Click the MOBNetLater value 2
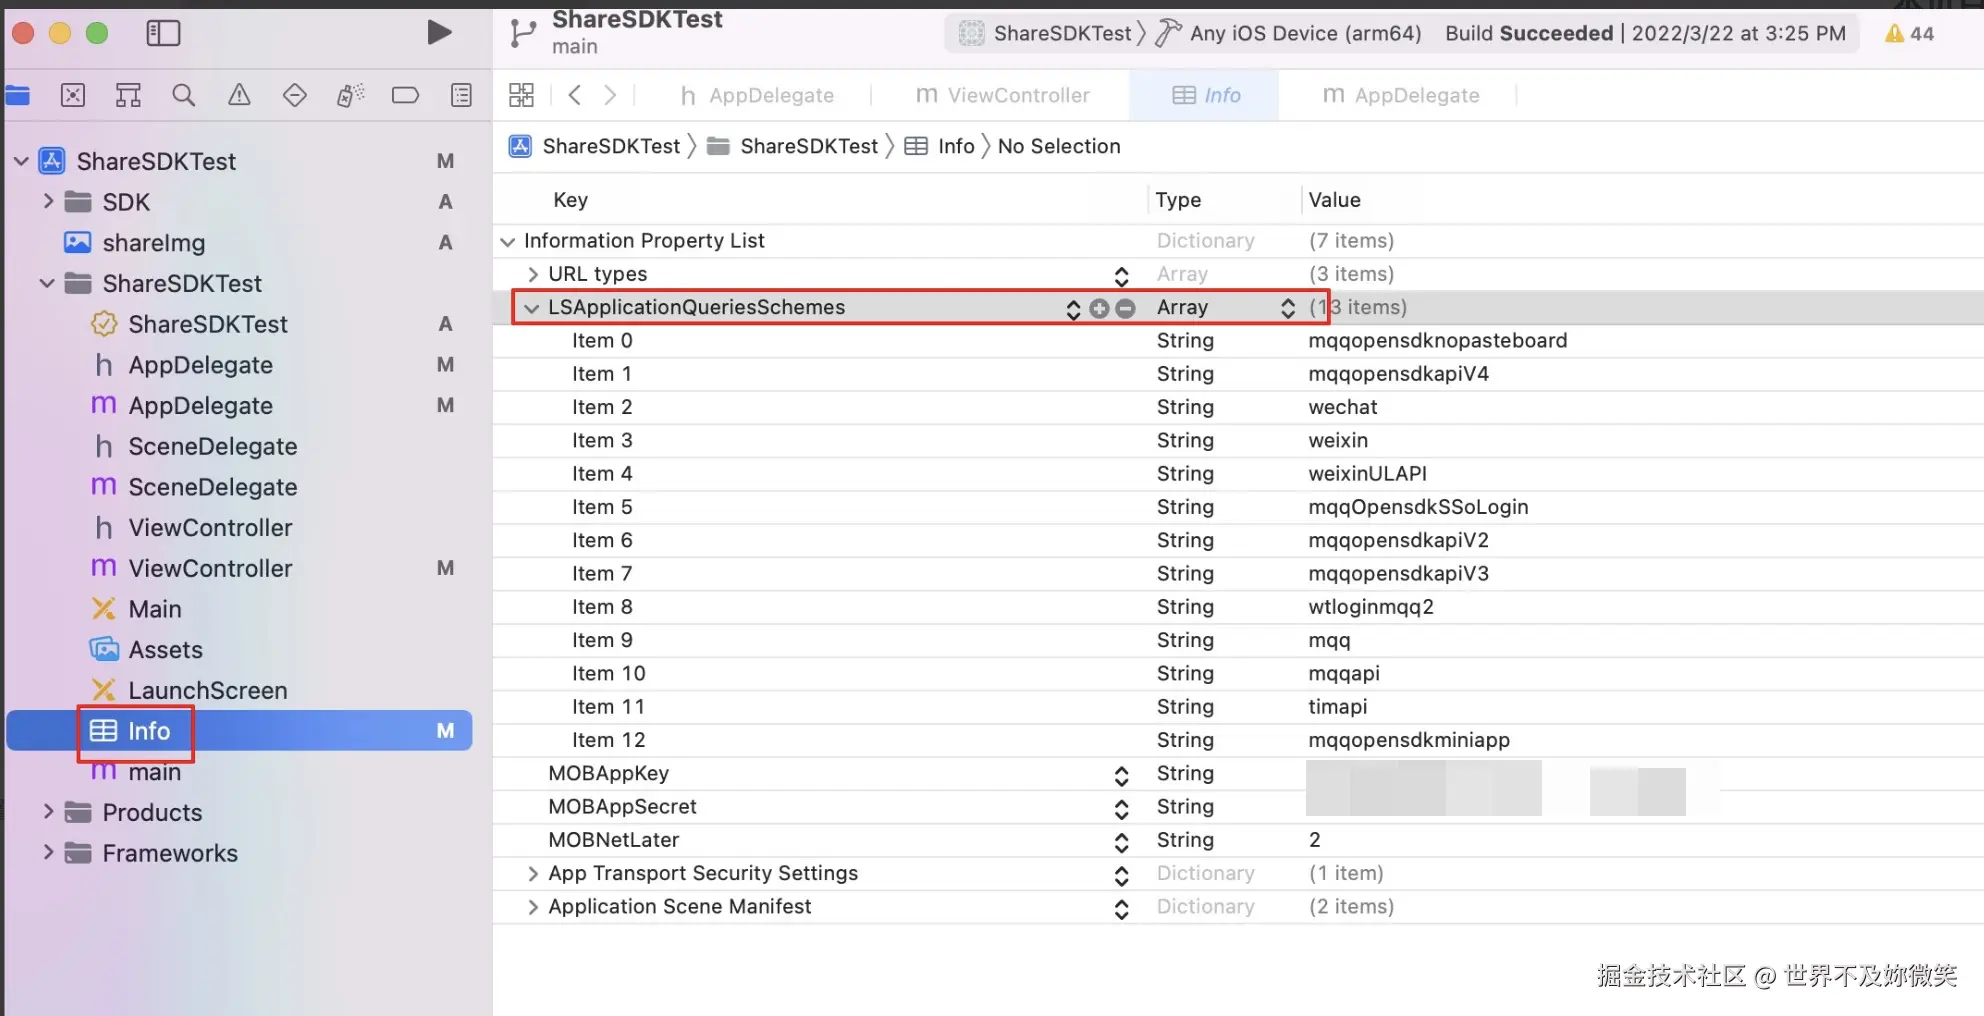The image size is (1984, 1016). click(1315, 840)
